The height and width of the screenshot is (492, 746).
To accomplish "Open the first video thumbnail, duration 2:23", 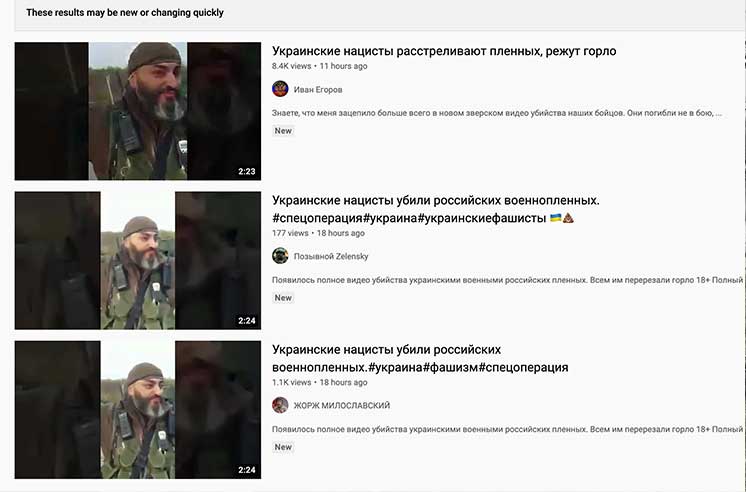I will pos(137,111).
